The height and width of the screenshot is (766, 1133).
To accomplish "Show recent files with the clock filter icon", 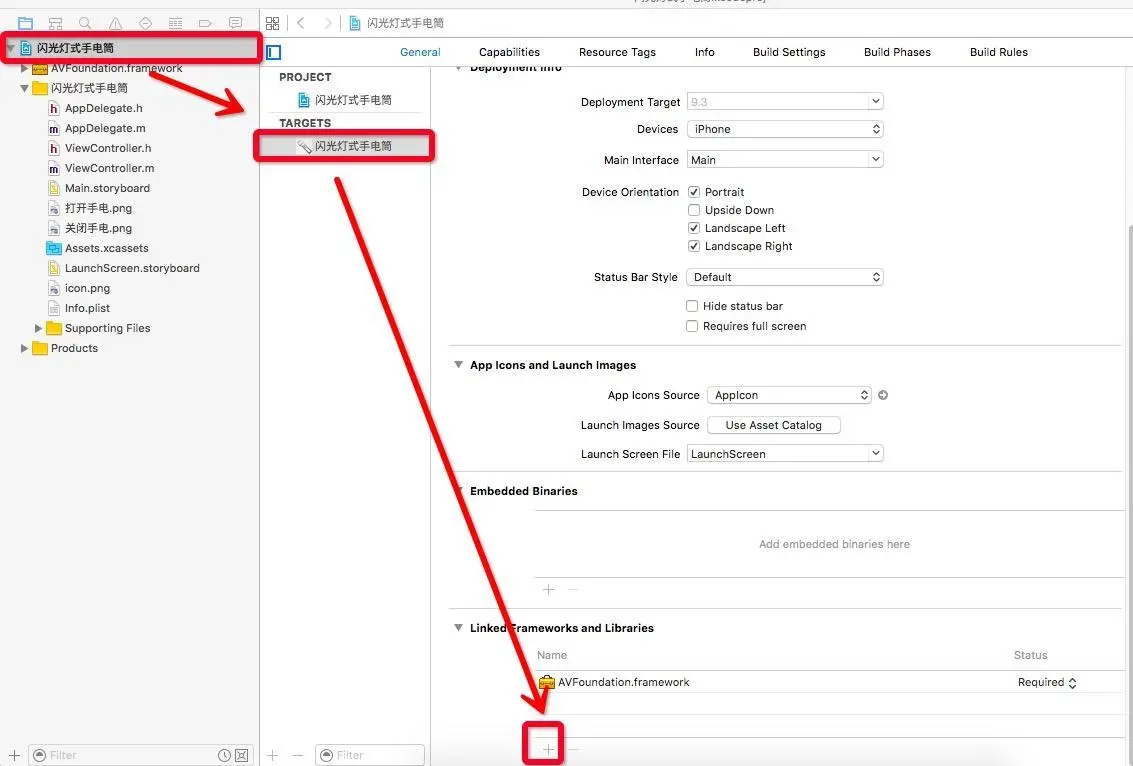I will pyautogui.click(x=225, y=755).
